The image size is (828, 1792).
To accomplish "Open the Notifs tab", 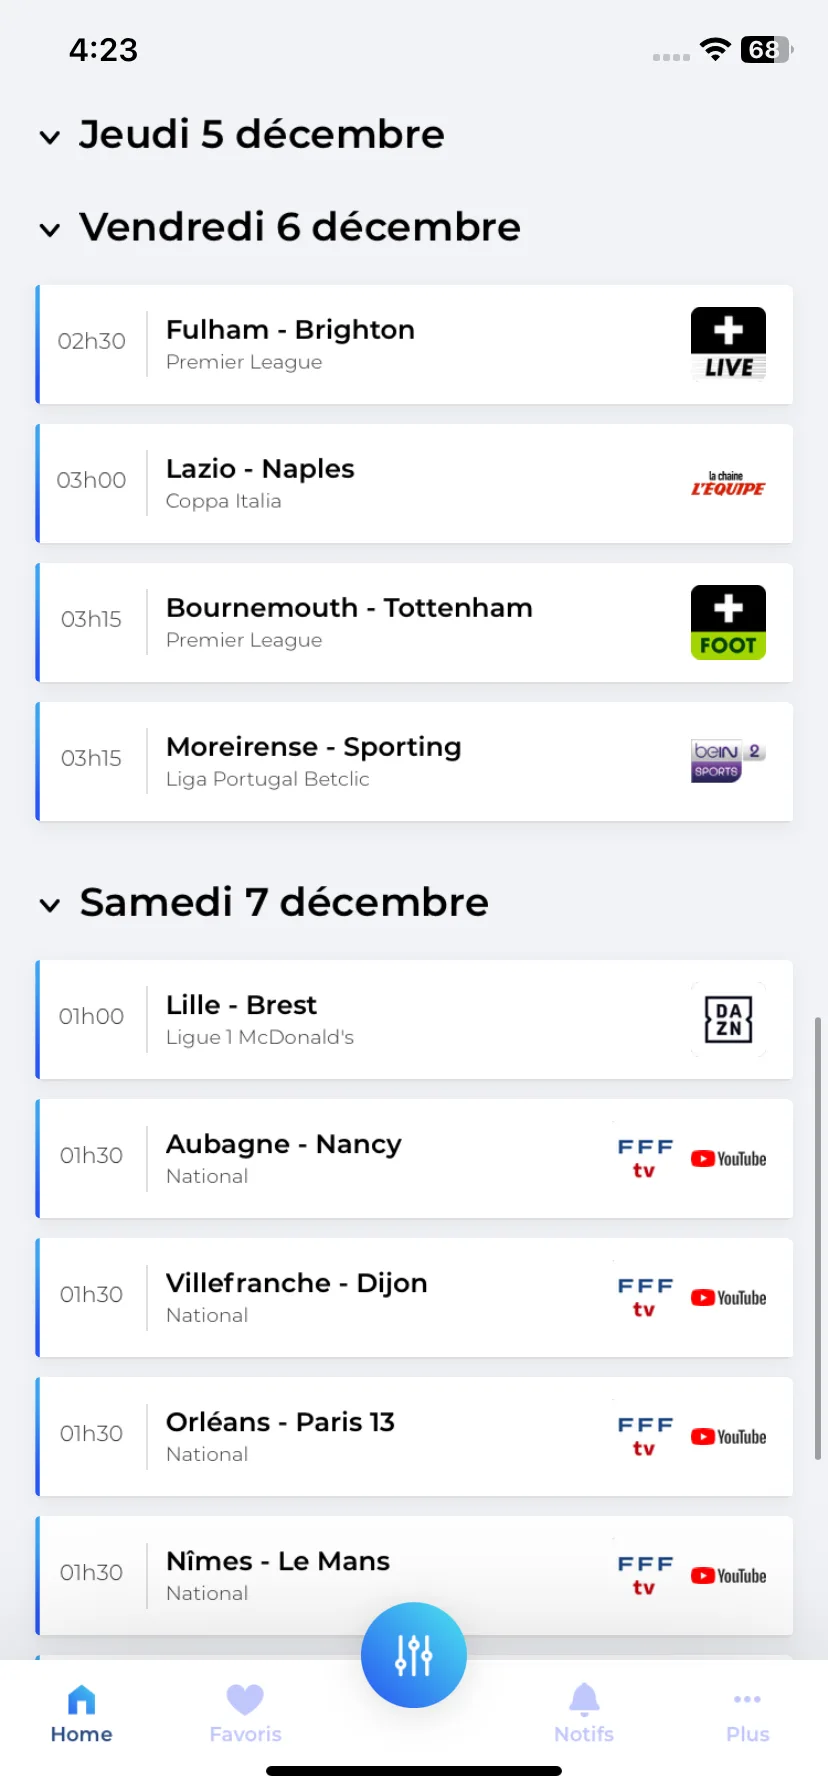I will [584, 1714].
